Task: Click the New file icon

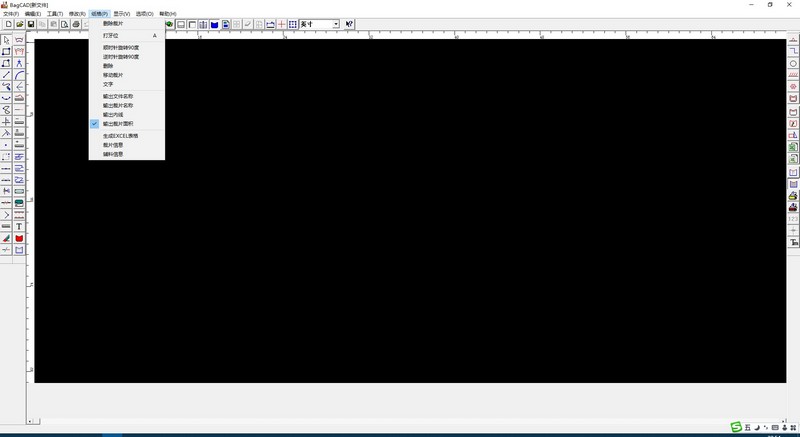Action: tap(8, 24)
